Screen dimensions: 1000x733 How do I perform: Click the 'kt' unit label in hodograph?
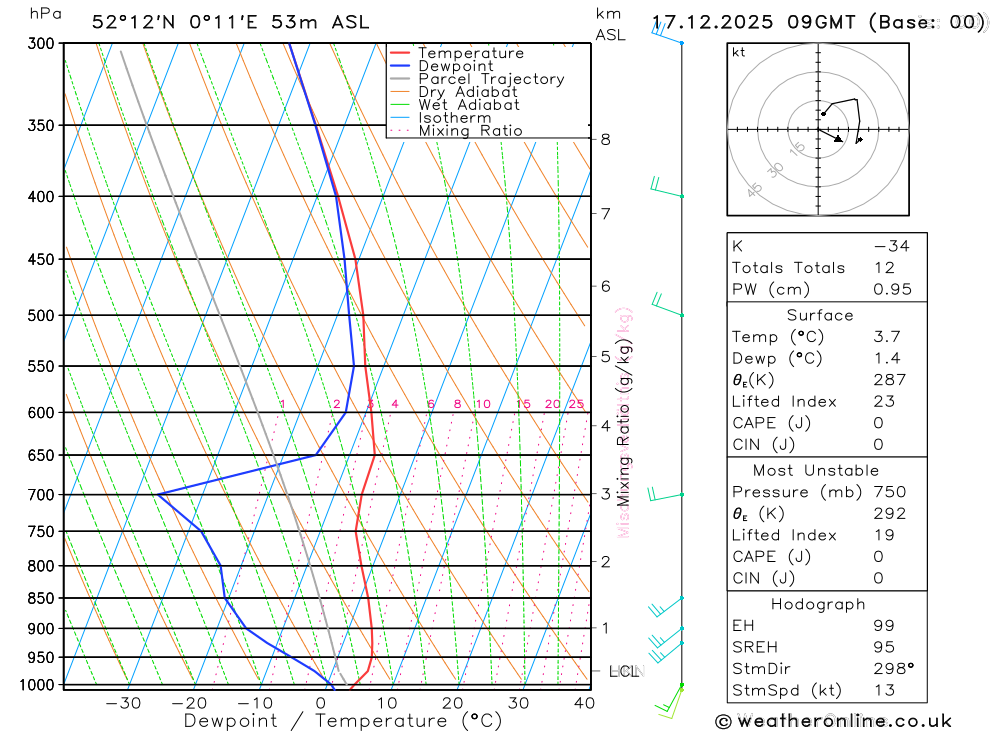(739, 52)
